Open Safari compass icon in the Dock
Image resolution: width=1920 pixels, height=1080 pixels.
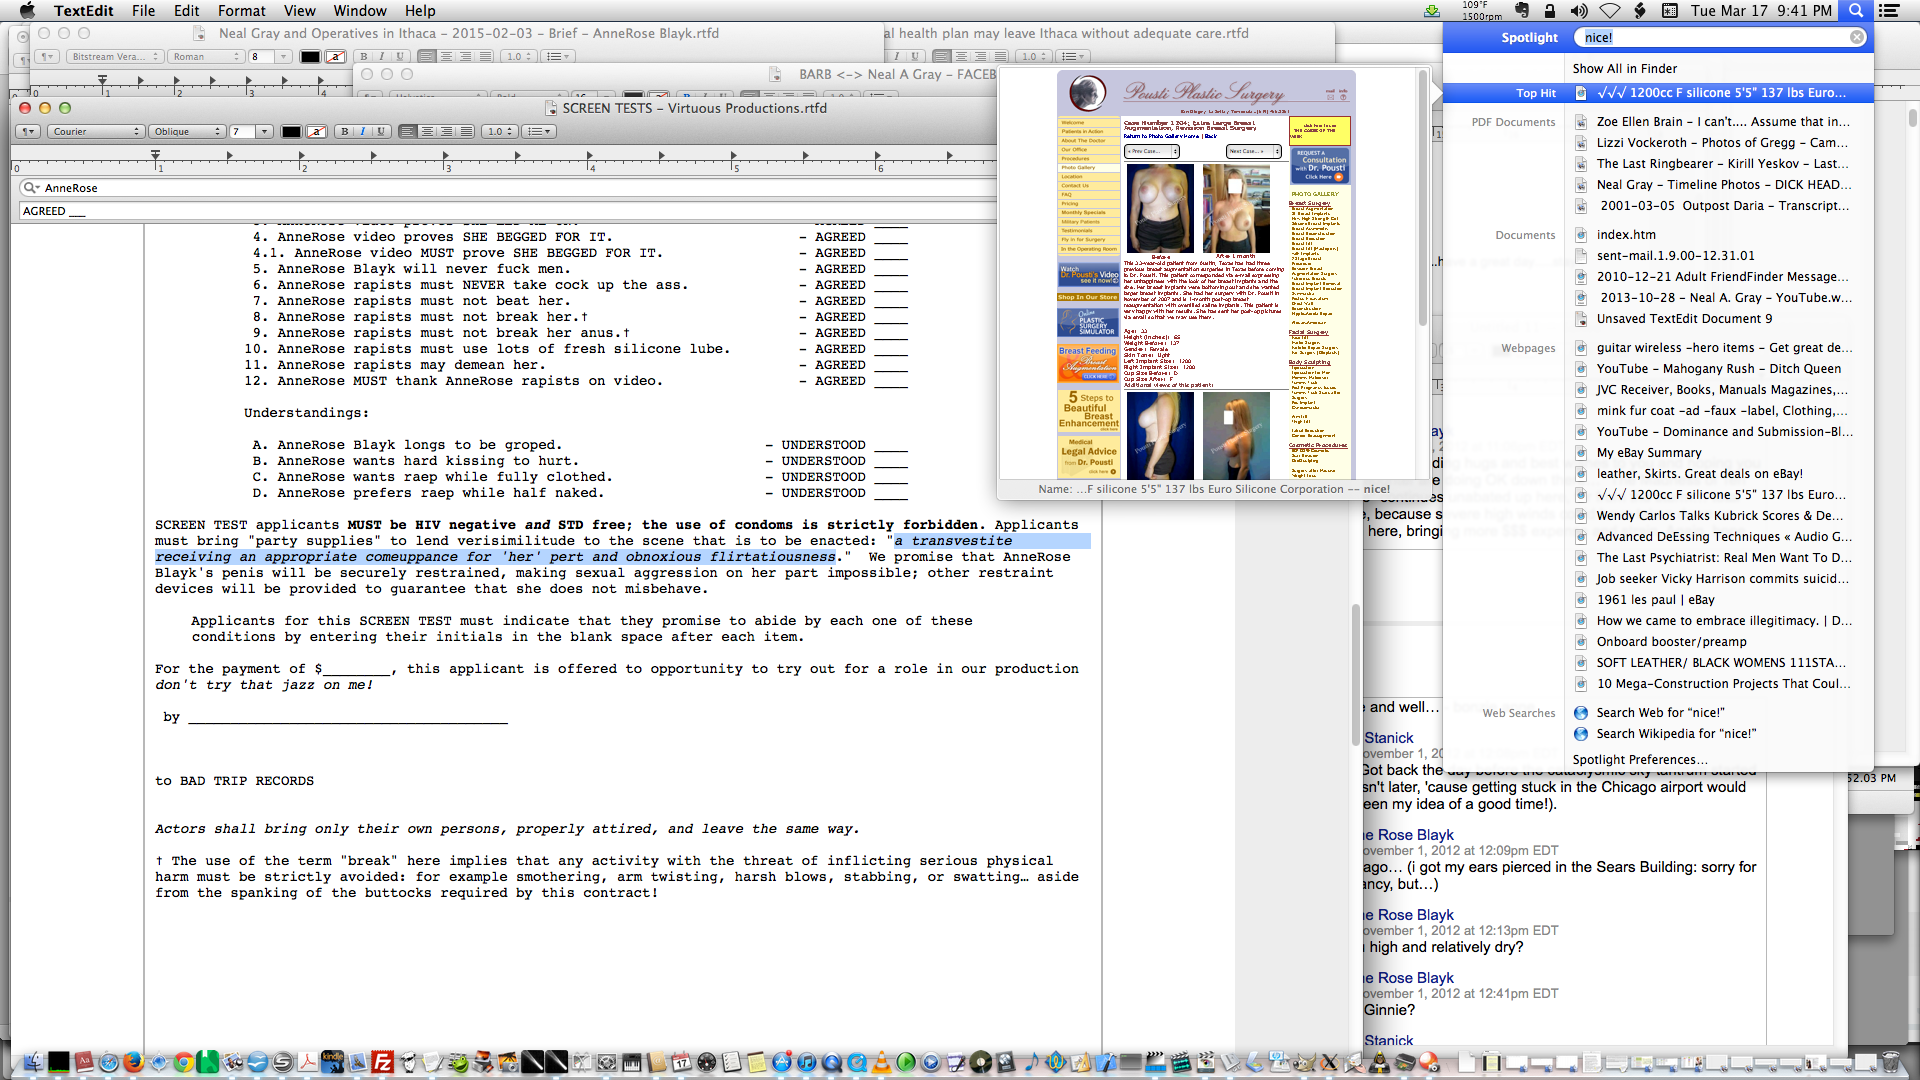(108, 1062)
